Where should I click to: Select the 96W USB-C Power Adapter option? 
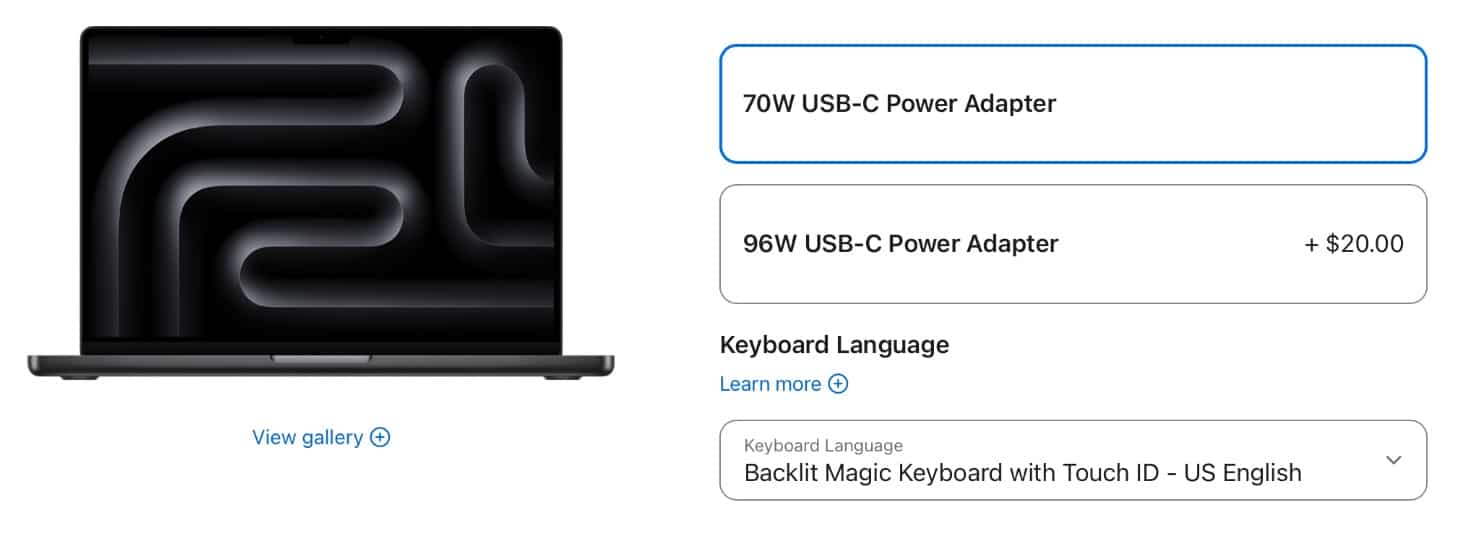coord(1072,244)
